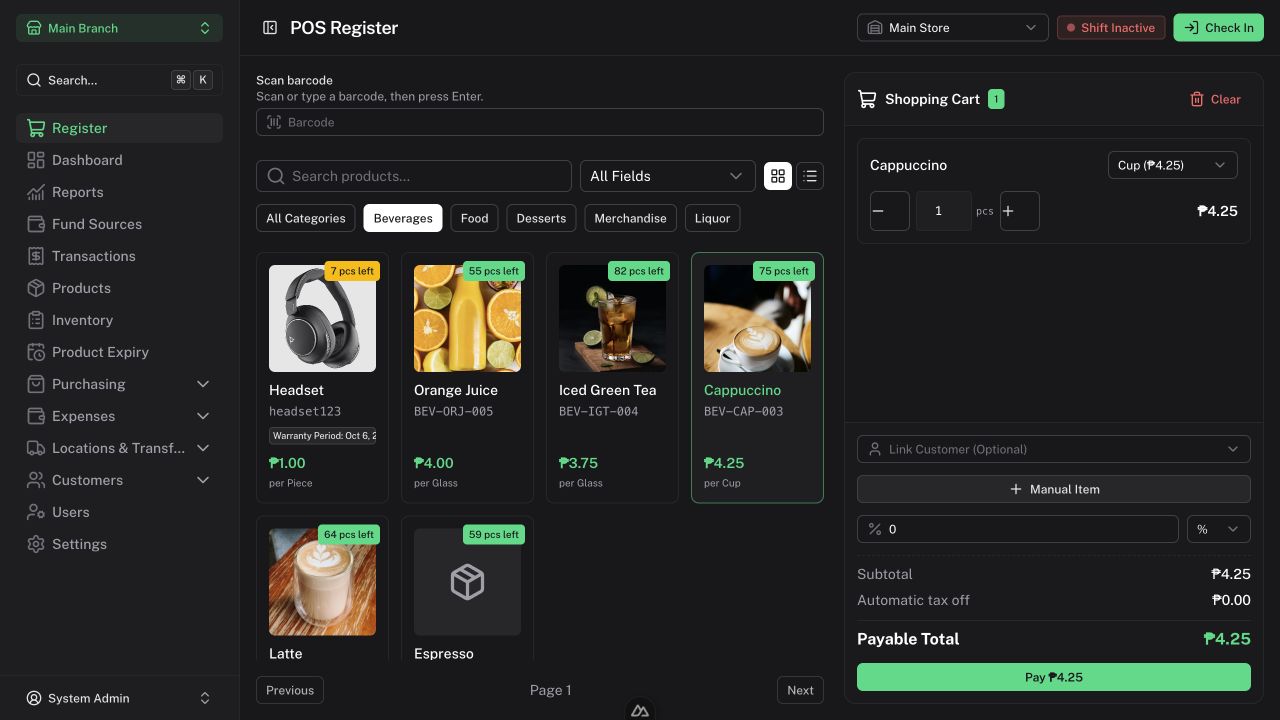This screenshot has height=720, width=1280.
Task: Open Cappuccino unit dropdown Cup (₱4.25)
Action: 1172,165
